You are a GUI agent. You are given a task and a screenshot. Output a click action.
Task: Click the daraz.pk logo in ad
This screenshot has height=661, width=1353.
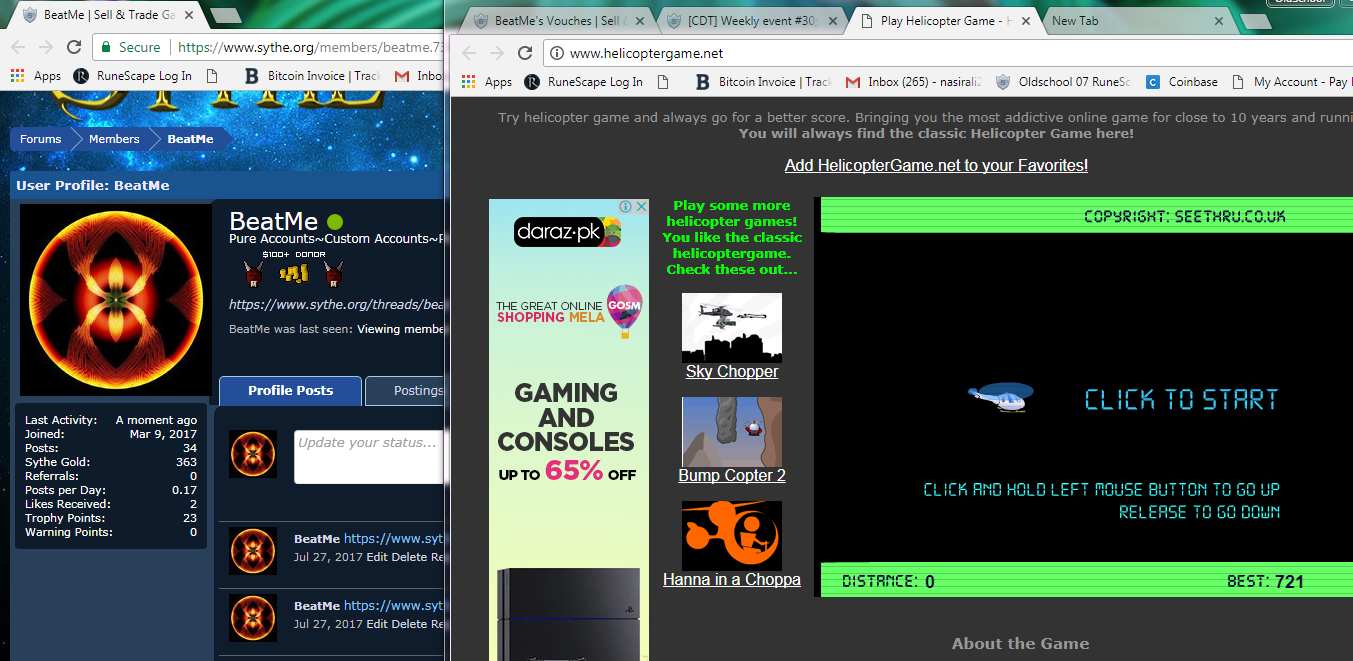click(567, 233)
